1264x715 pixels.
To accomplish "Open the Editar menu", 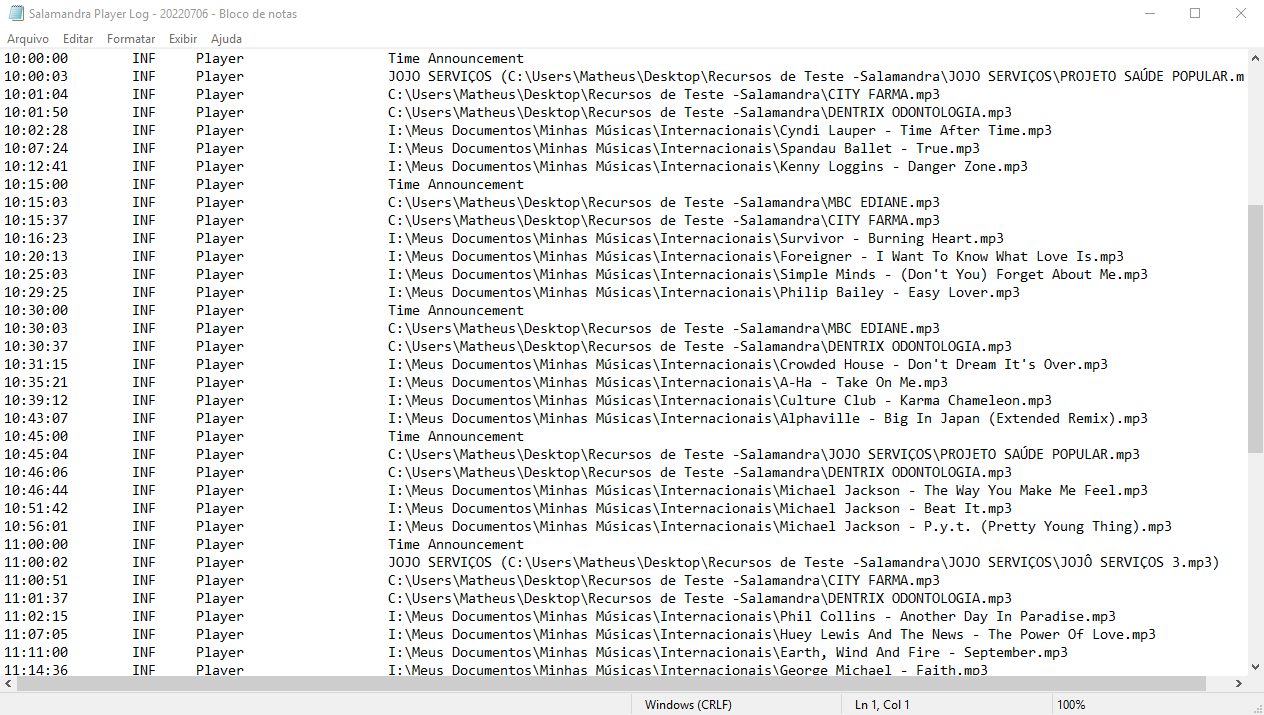I will [78, 39].
